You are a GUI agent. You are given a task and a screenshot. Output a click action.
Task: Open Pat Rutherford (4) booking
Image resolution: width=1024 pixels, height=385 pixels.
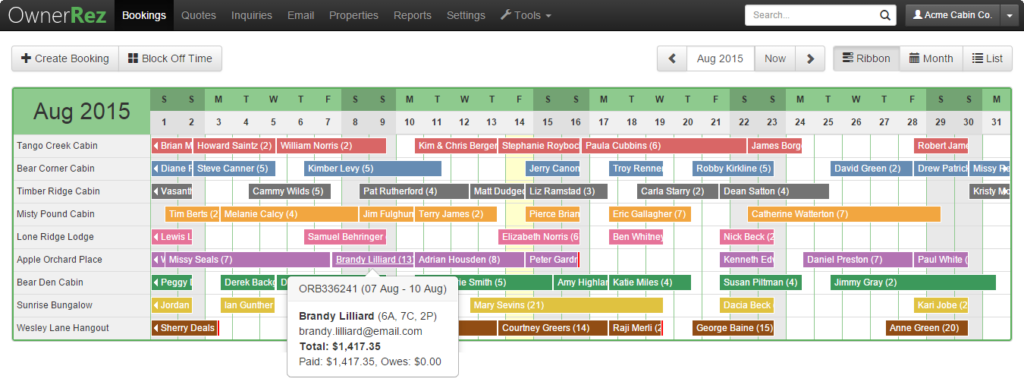pos(414,191)
